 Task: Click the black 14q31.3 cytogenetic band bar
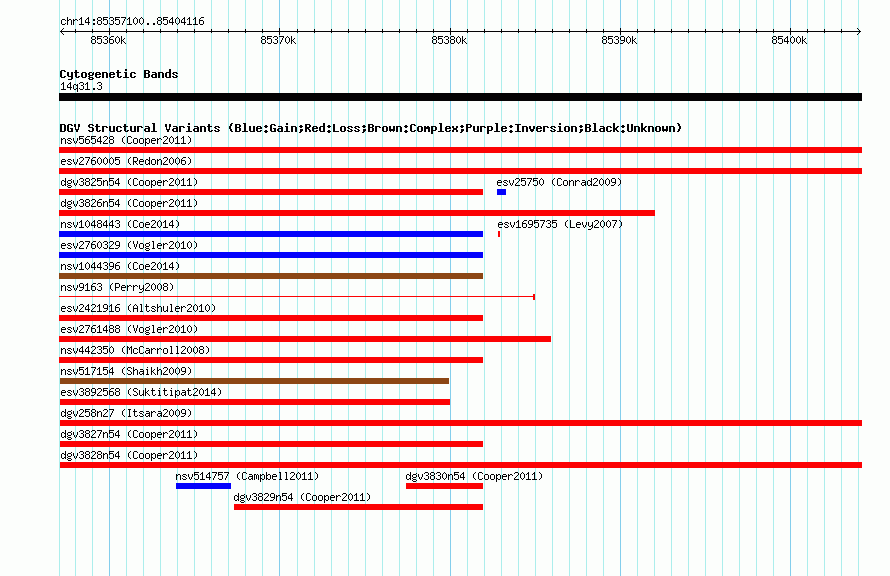[x=460, y=97]
